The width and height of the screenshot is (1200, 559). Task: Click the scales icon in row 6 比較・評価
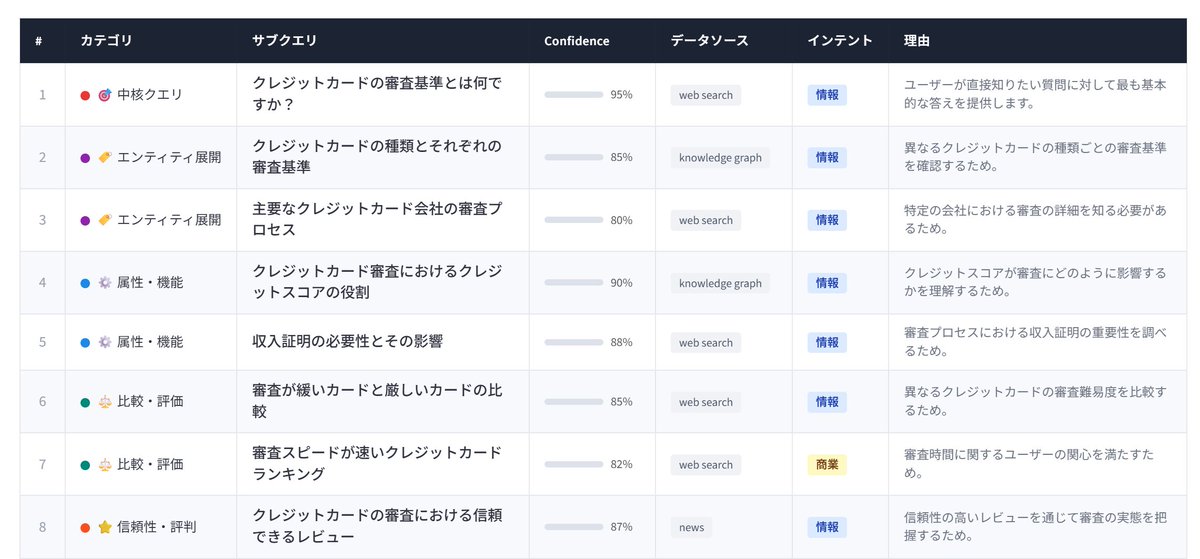click(x=104, y=402)
